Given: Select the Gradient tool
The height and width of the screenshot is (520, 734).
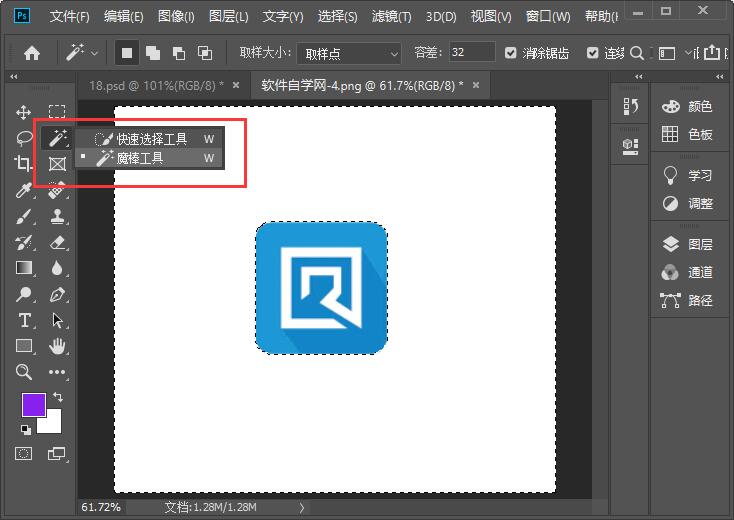Looking at the screenshot, I should click(x=24, y=268).
